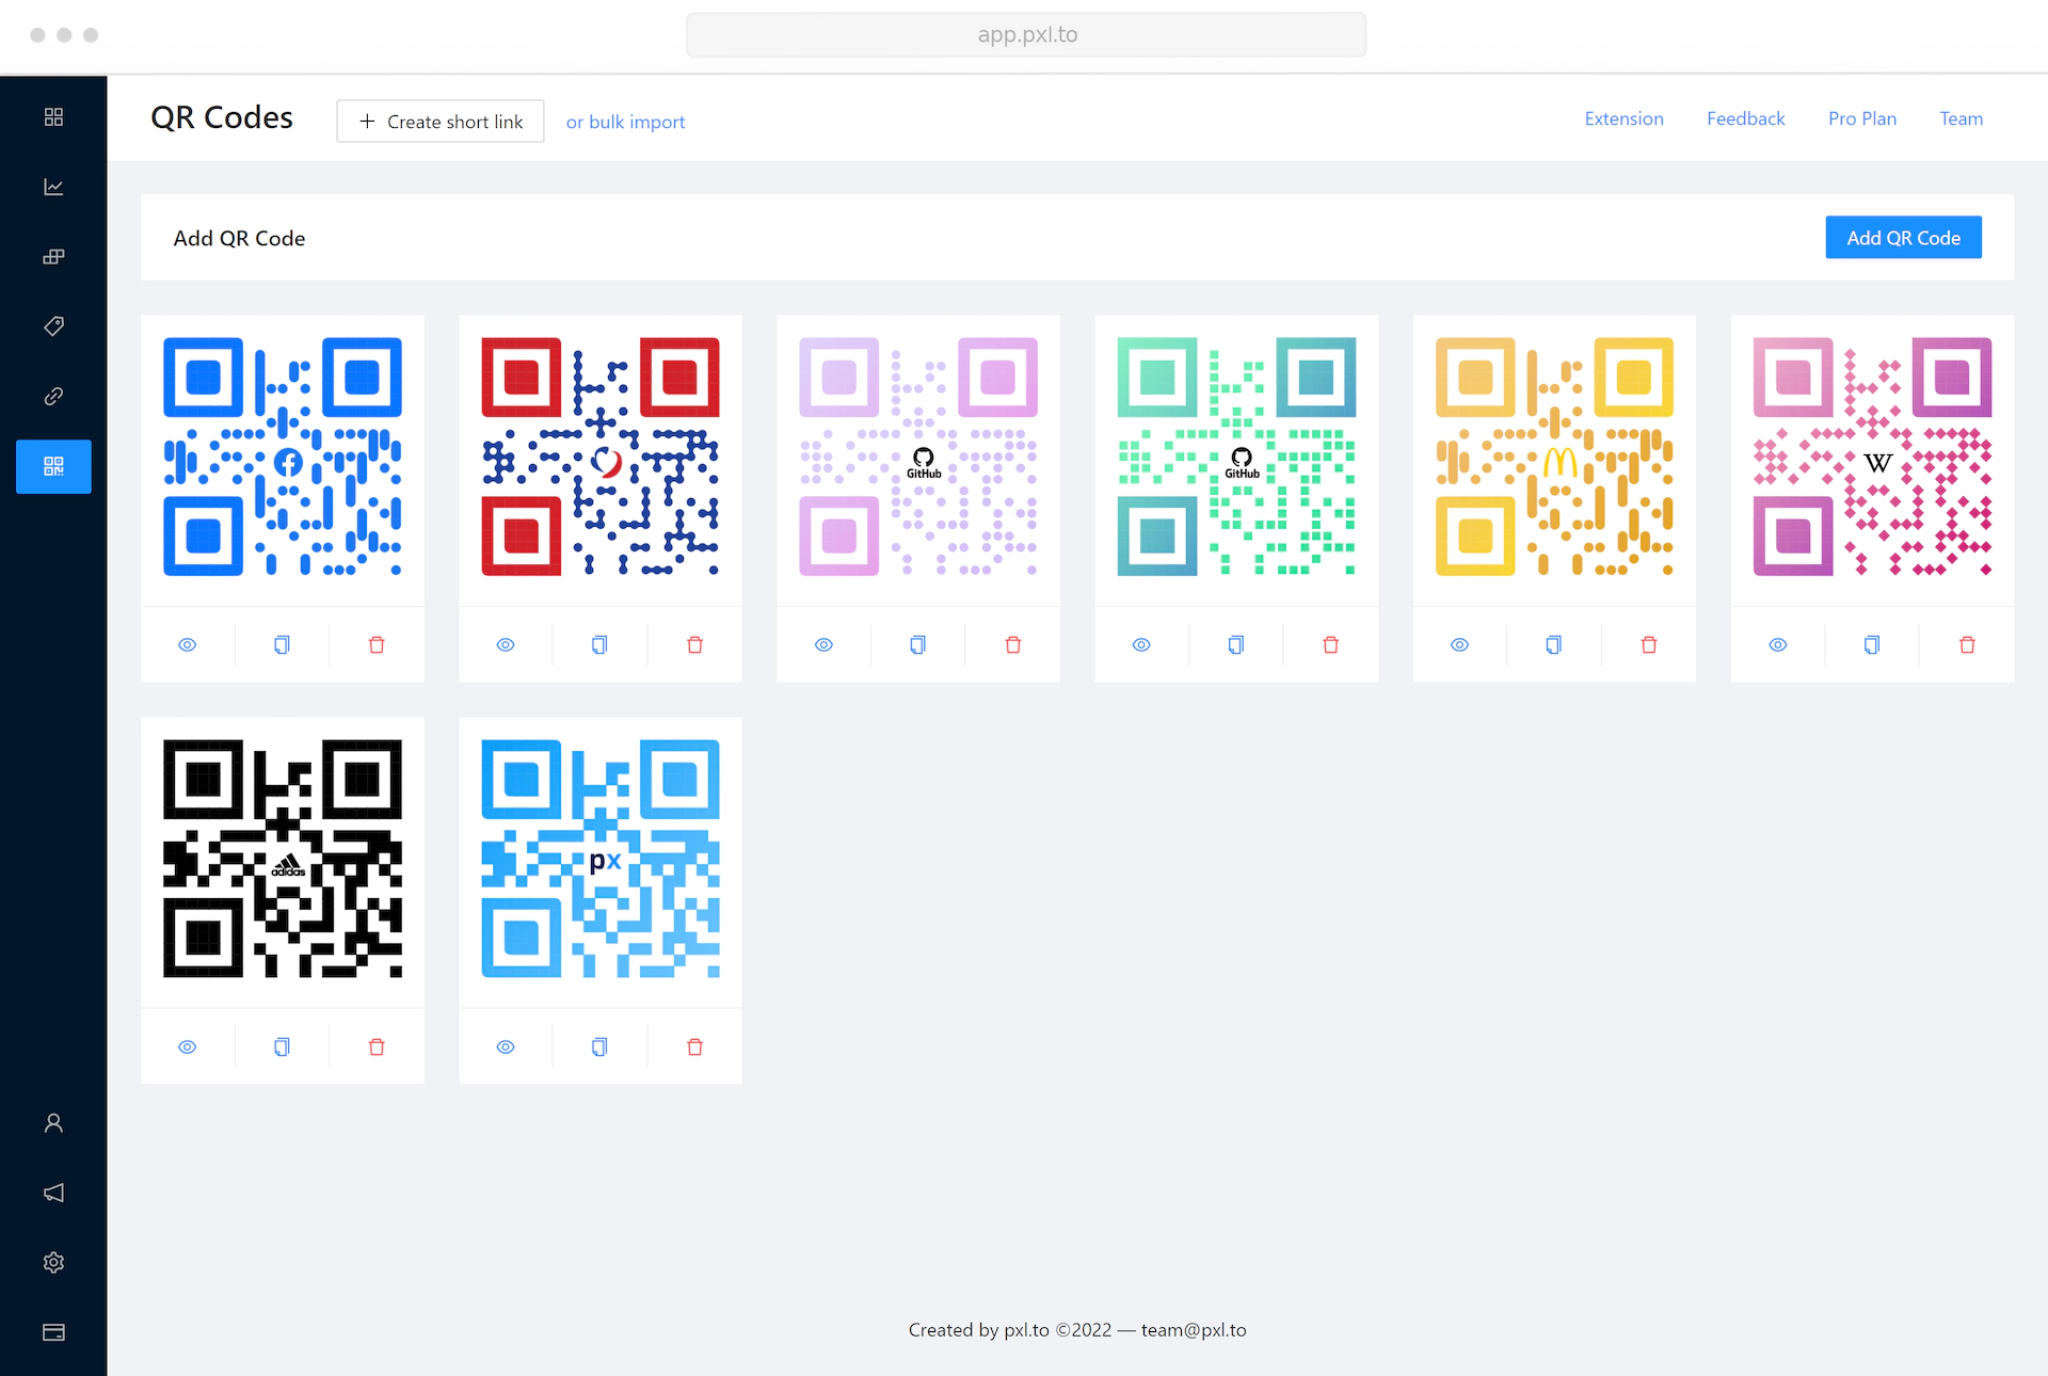View the Facebook blue QR code

click(x=187, y=645)
